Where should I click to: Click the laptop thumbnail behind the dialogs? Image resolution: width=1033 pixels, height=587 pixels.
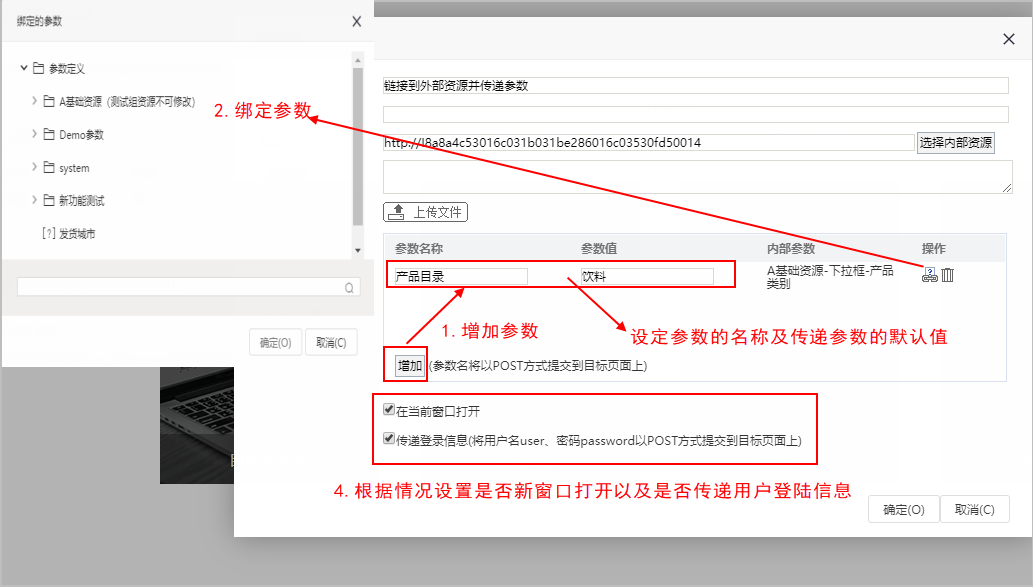click(197, 425)
